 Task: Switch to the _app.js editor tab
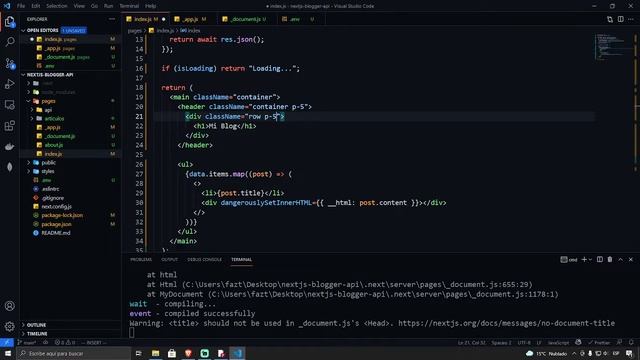(190, 19)
